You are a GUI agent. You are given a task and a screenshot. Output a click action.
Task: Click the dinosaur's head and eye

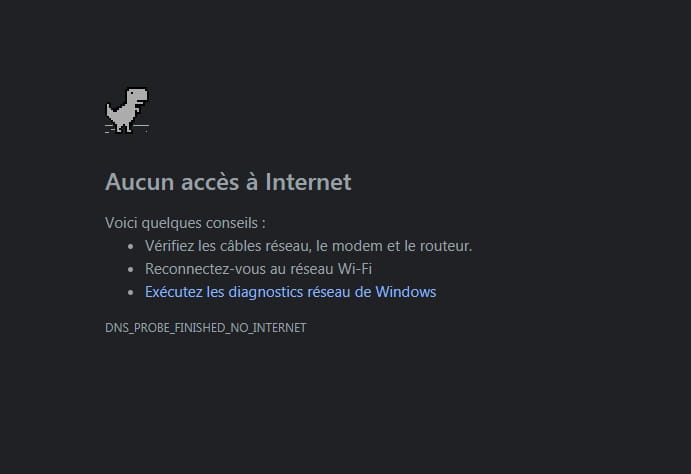click(137, 96)
